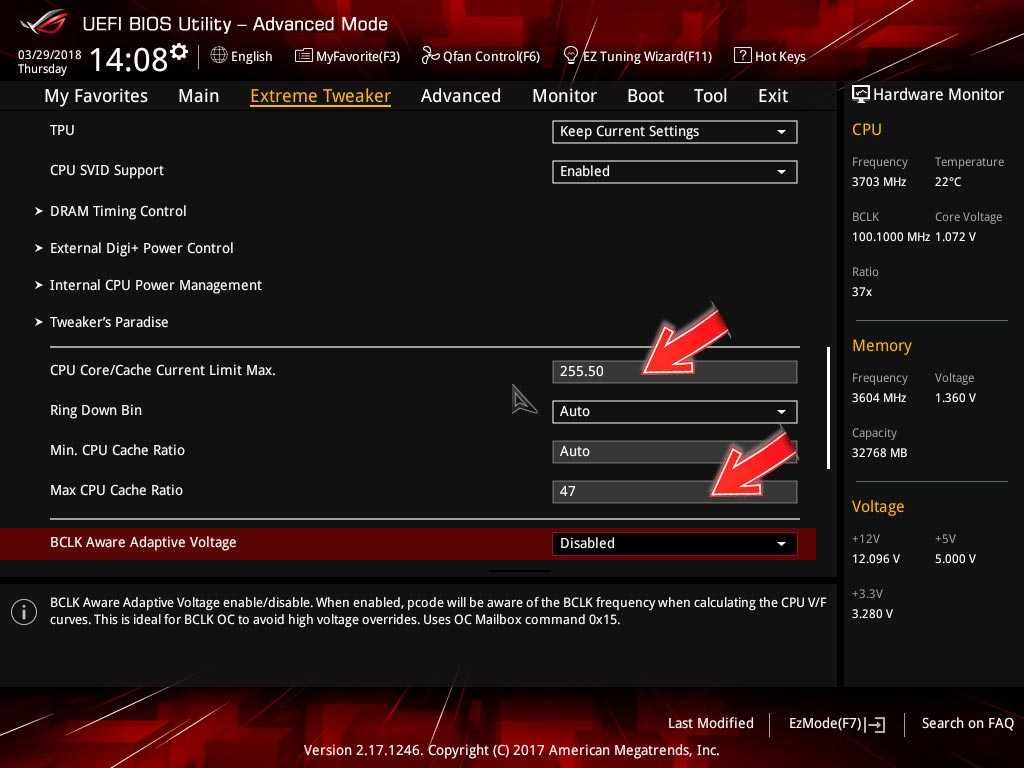The height and width of the screenshot is (768, 1024).
Task: Click the ROG logo icon
Action: point(44,22)
